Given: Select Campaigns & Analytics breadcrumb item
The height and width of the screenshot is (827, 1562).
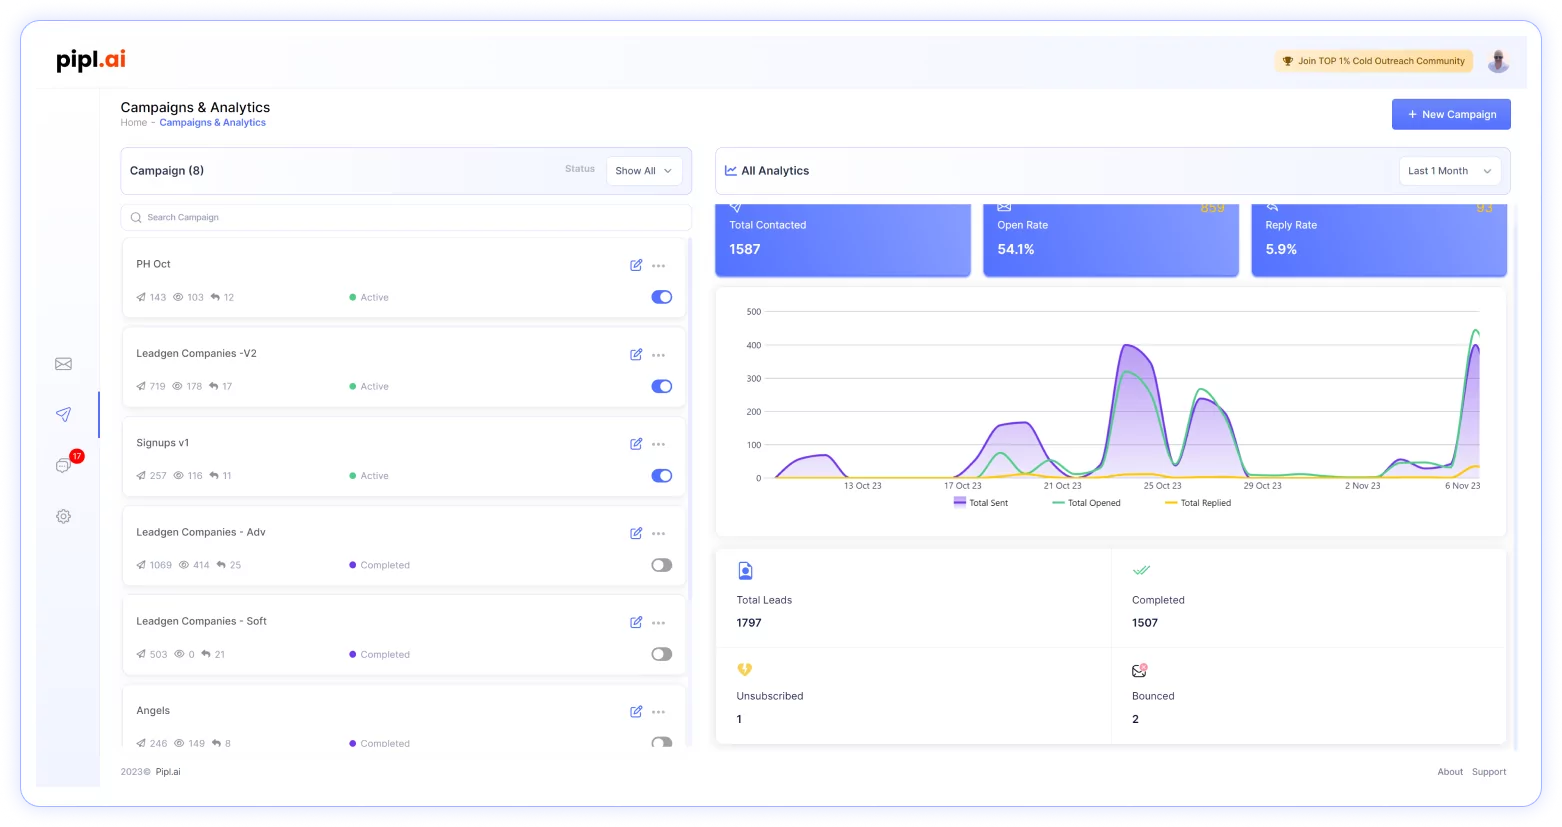Looking at the screenshot, I should click(x=212, y=122).
